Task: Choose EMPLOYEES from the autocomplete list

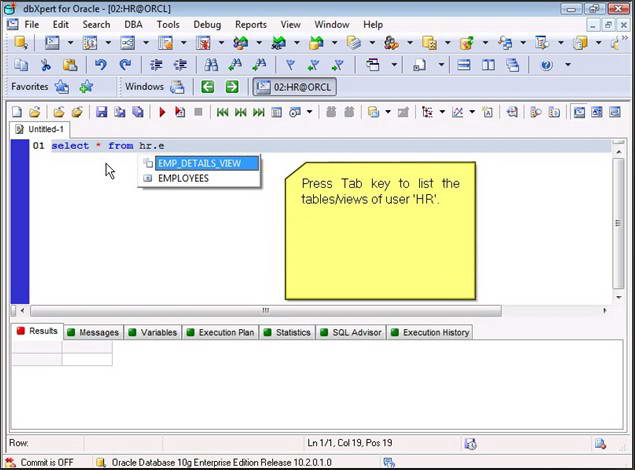Action: click(x=199, y=179)
